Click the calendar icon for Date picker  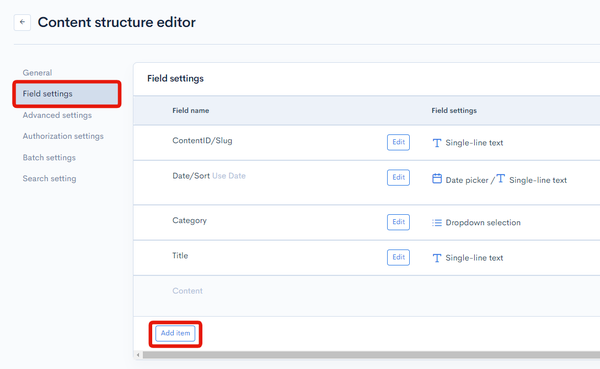(437, 179)
